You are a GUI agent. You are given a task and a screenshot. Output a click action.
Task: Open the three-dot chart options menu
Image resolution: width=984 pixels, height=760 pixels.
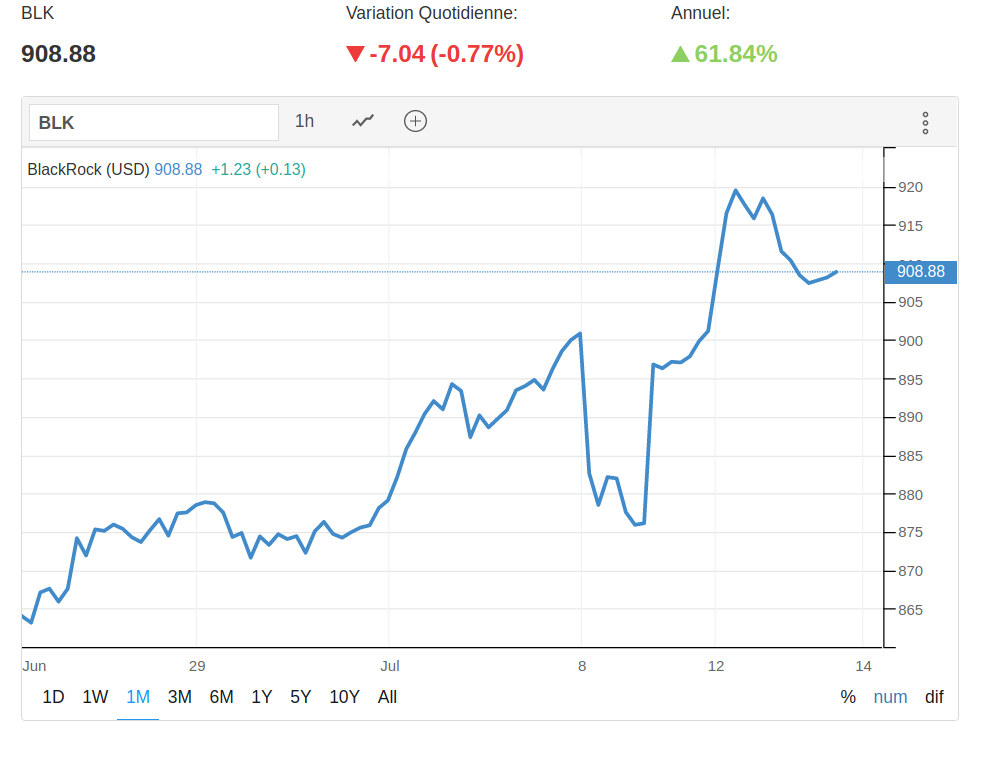(925, 123)
